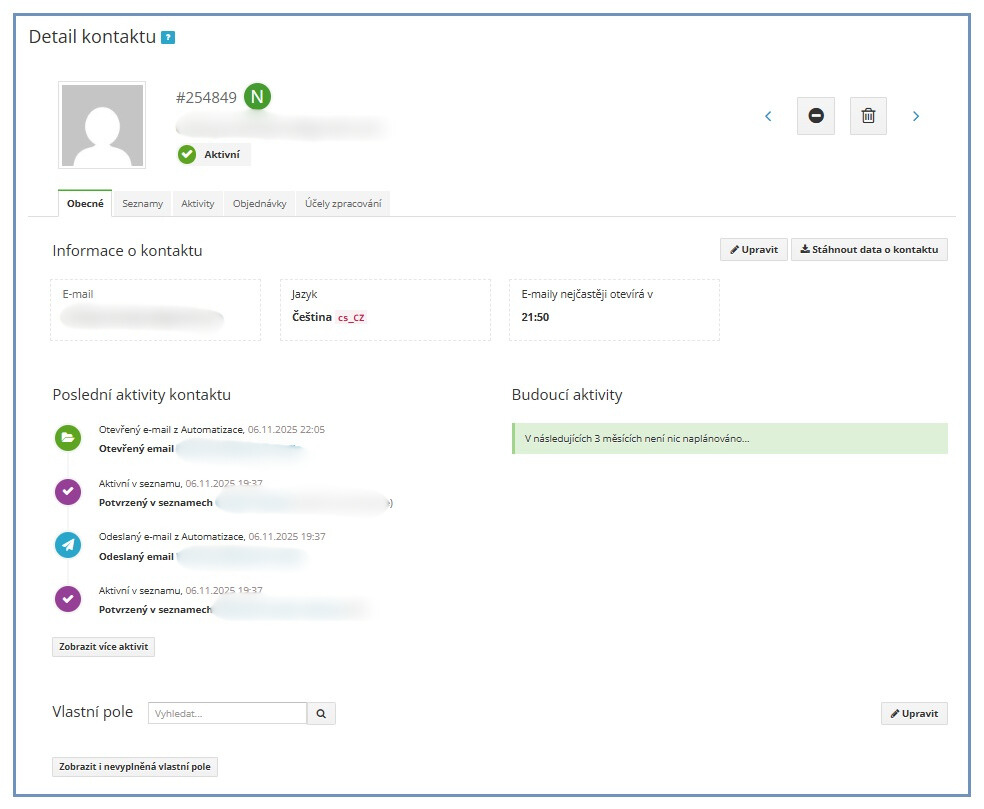Show unfilled fields via Zobrazit i nevyplněná
This screenshot has height=809, width=984.
tap(135, 767)
